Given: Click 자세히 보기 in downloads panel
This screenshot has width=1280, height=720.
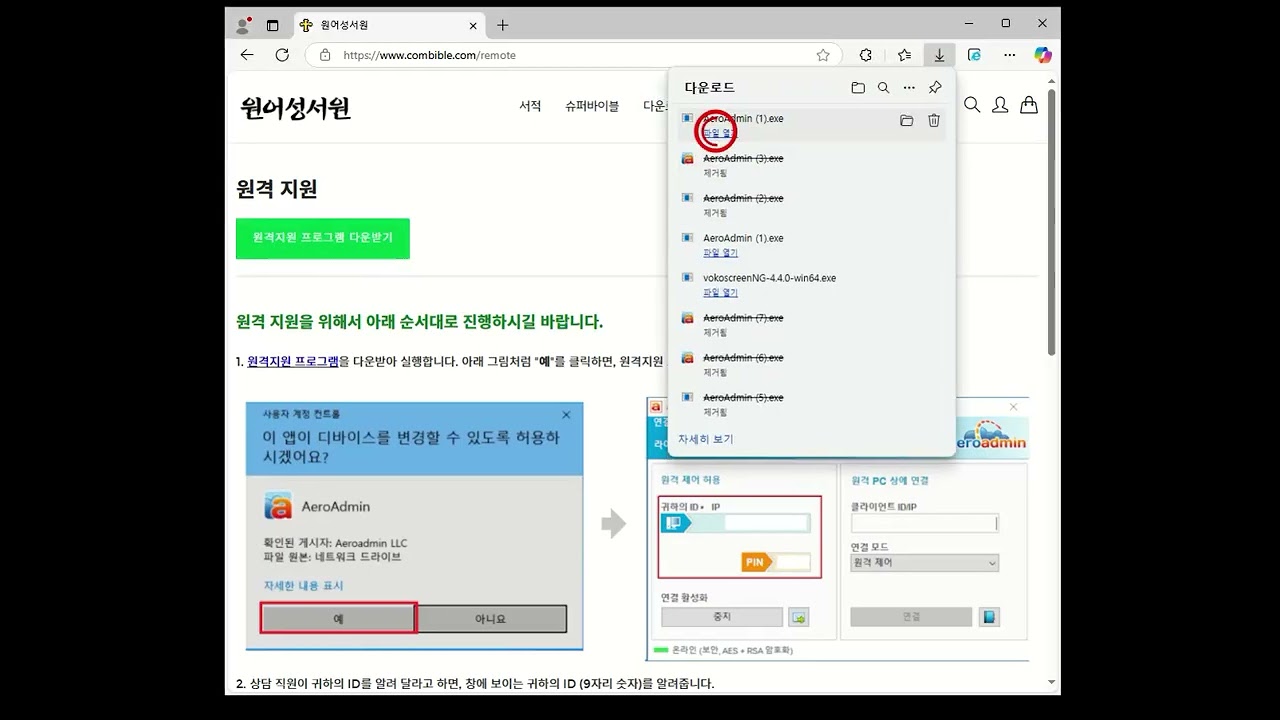Looking at the screenshot, I should click(x=706, y=439).
